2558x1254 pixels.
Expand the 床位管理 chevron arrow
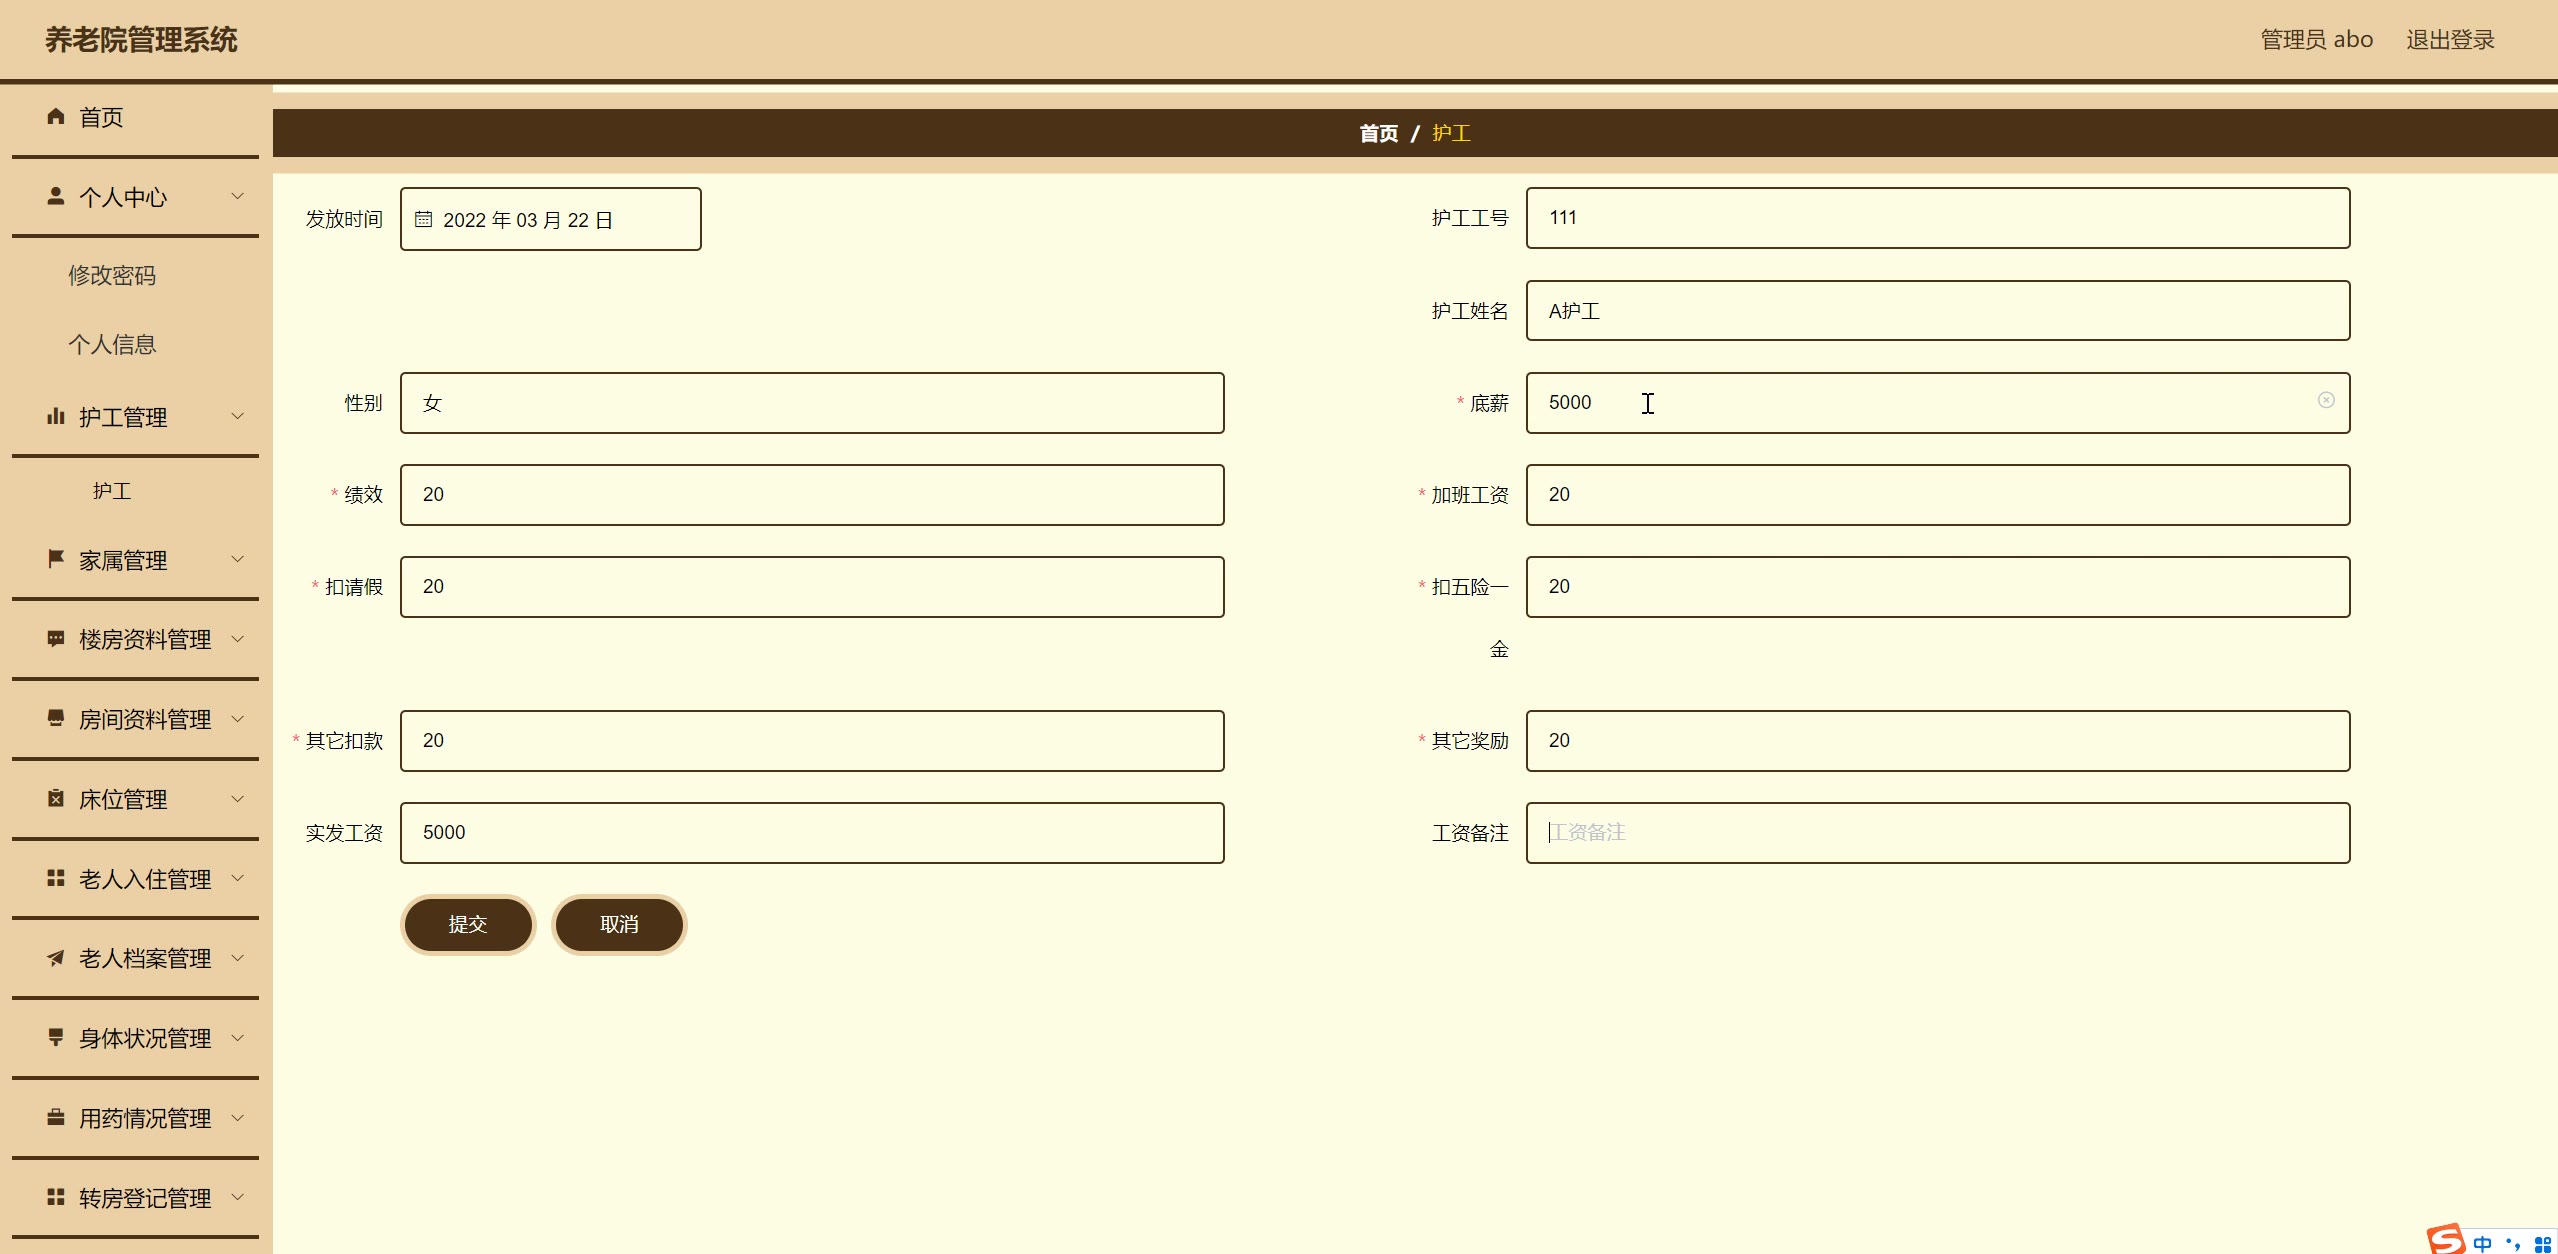point(238,798)
